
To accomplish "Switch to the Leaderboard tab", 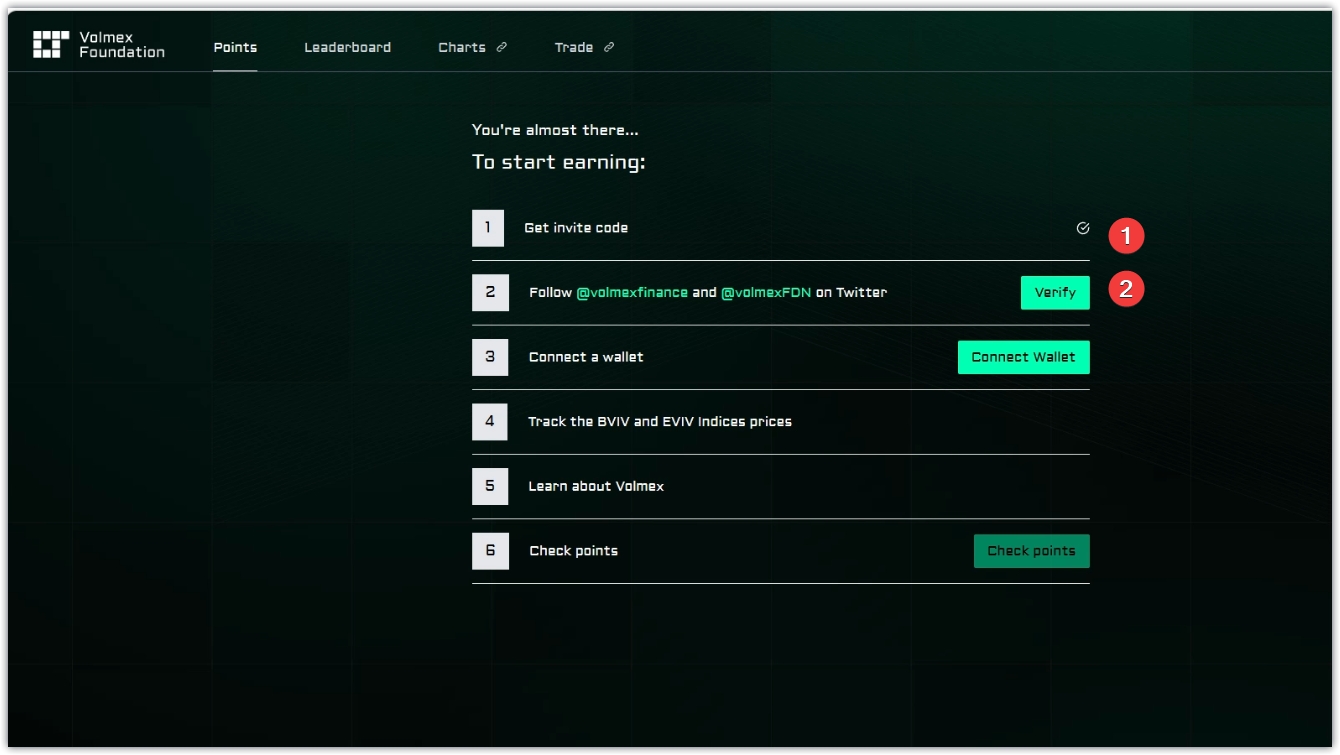I will click(x=347, y=47).
